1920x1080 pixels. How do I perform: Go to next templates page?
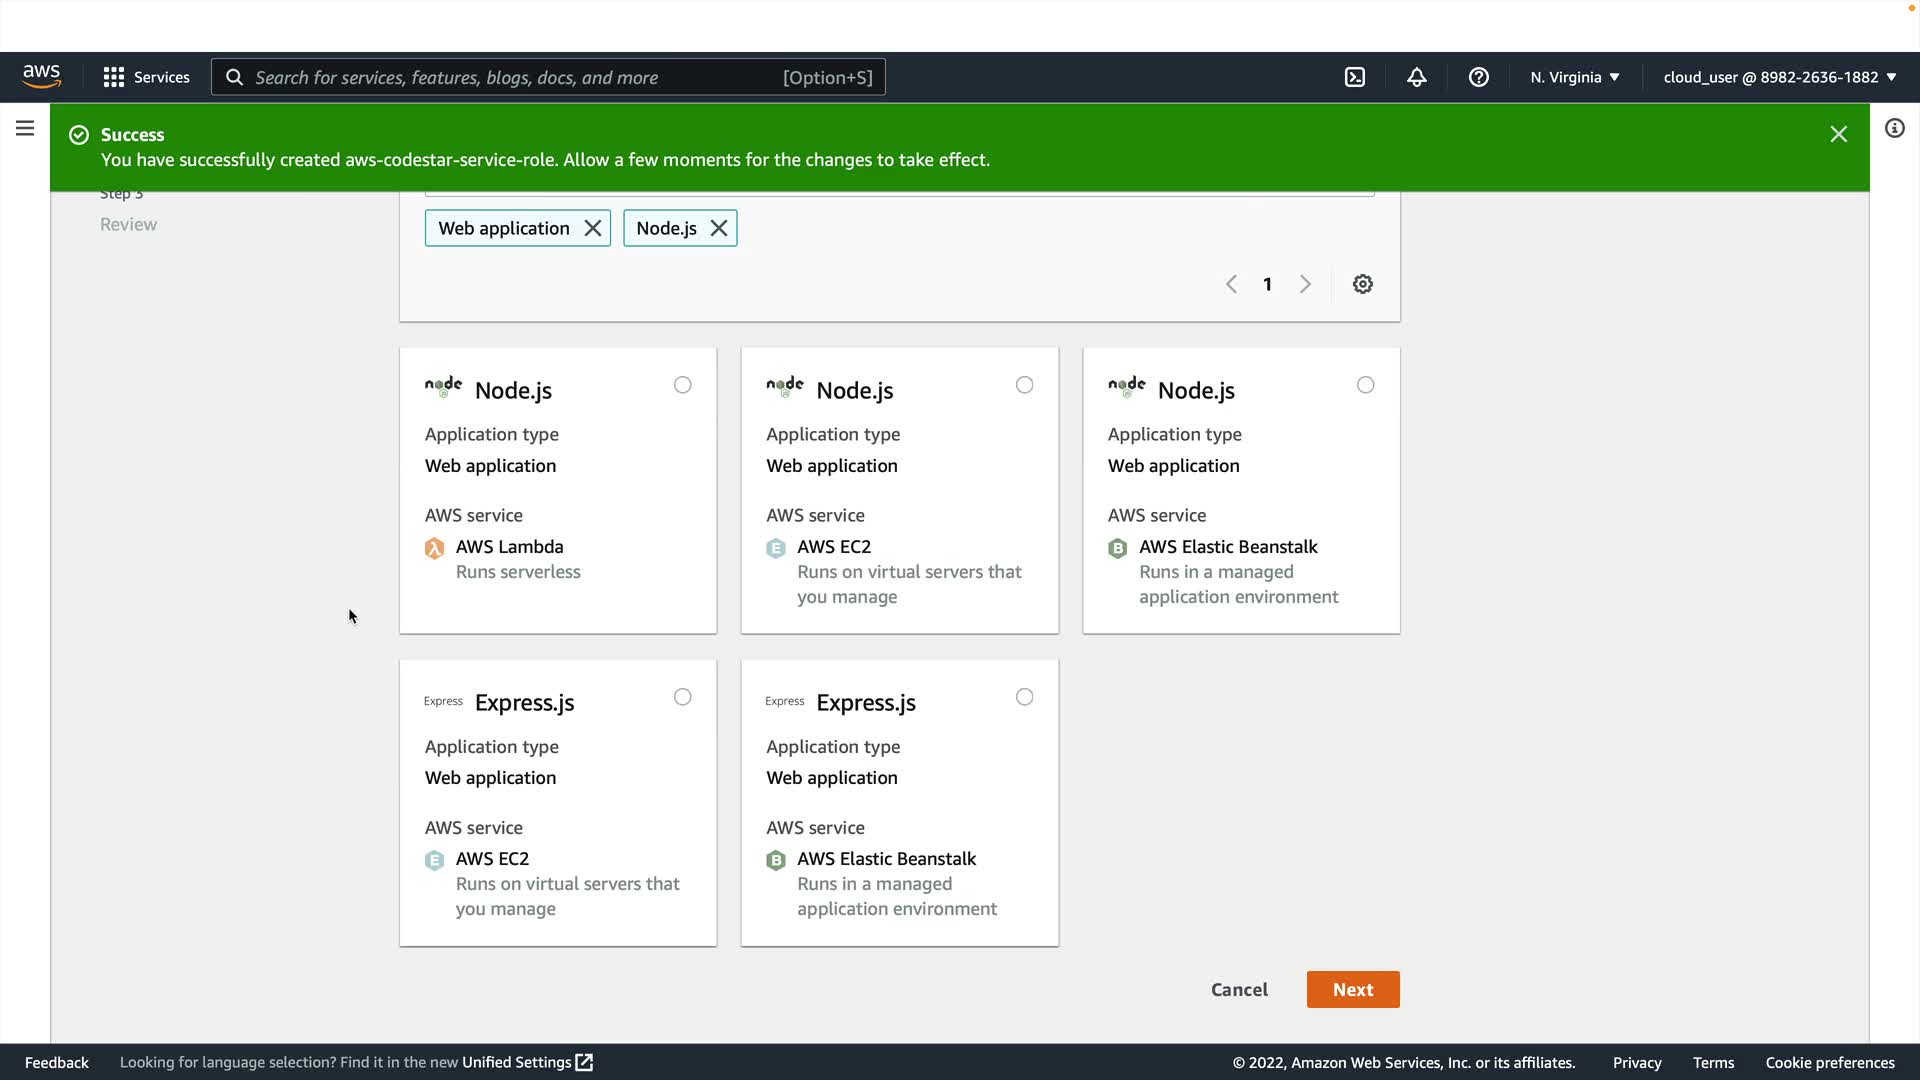1305,284
